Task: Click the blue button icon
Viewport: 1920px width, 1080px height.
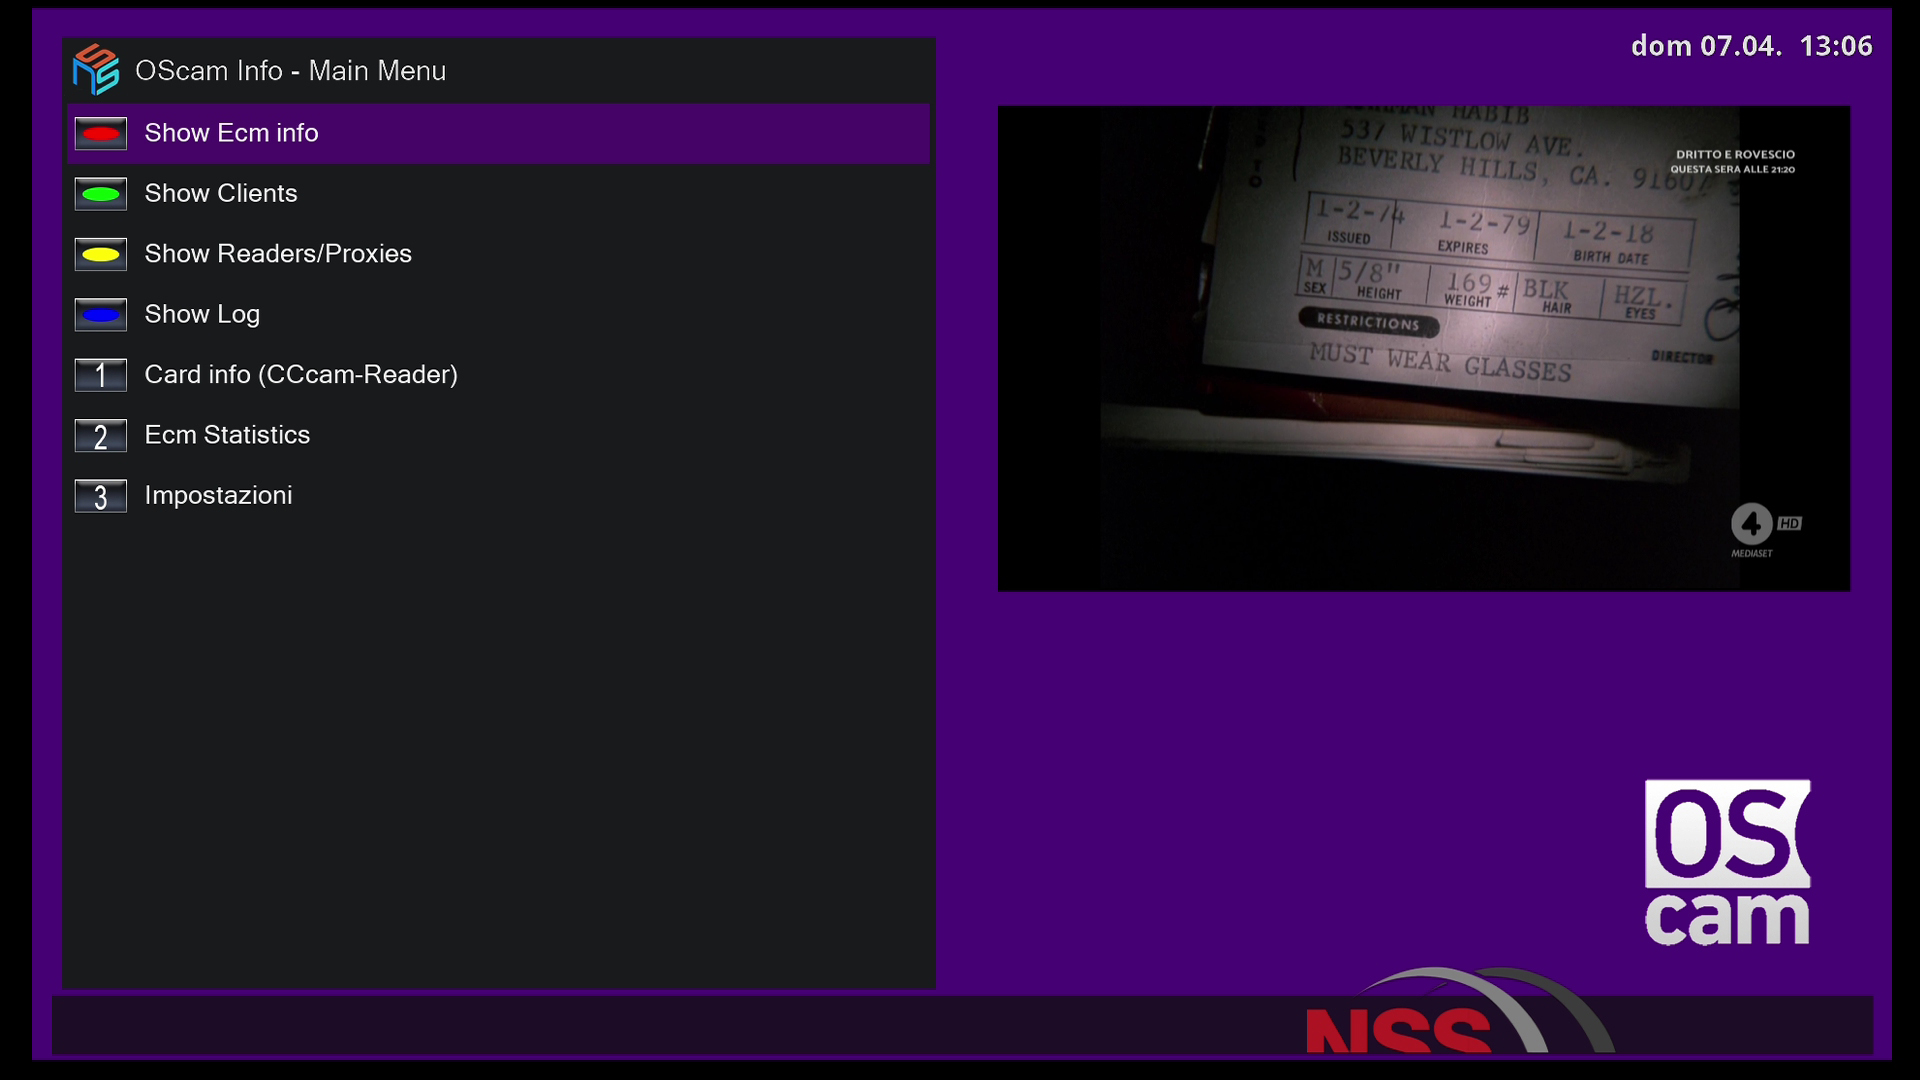Action: (x=100, y=315)
